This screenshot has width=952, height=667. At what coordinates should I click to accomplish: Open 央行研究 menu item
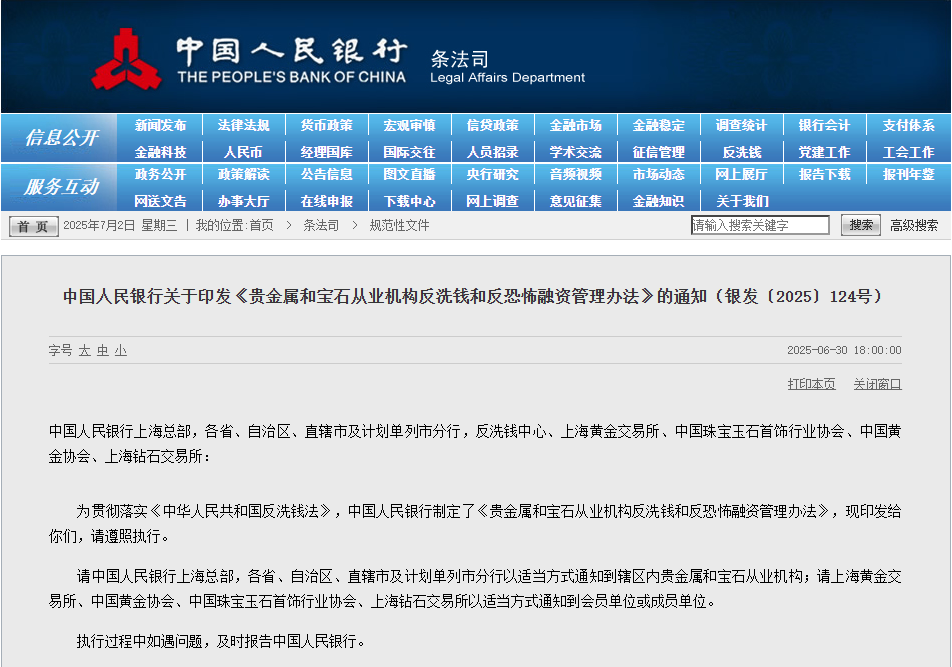point(492,174)
